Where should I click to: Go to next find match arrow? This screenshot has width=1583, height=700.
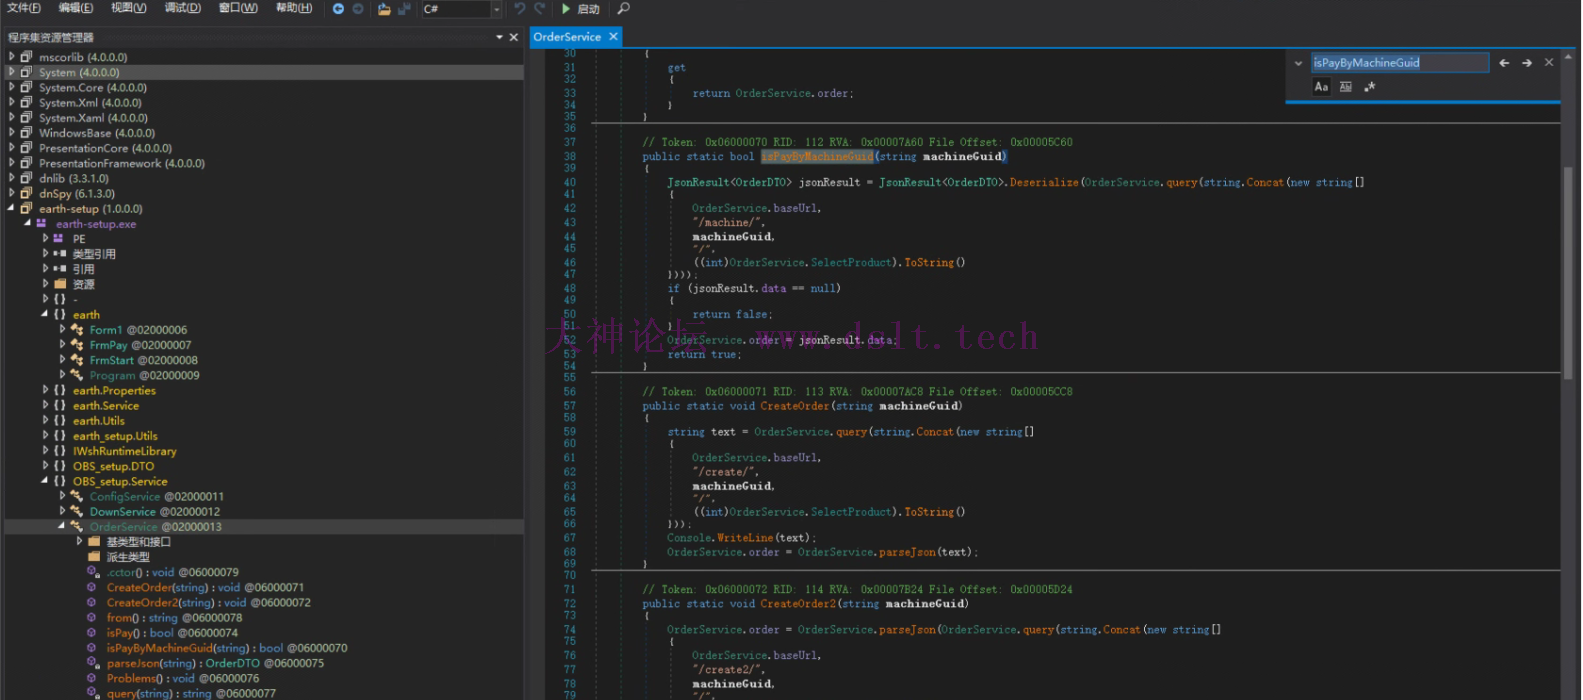coord(1527,63)
